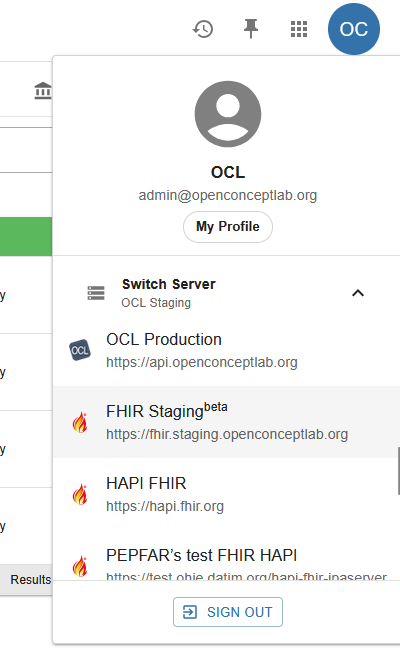Viewport: 400px width, 663px height.
Task: Click the server list scrollbar thumb
Action: coord(398,471)
